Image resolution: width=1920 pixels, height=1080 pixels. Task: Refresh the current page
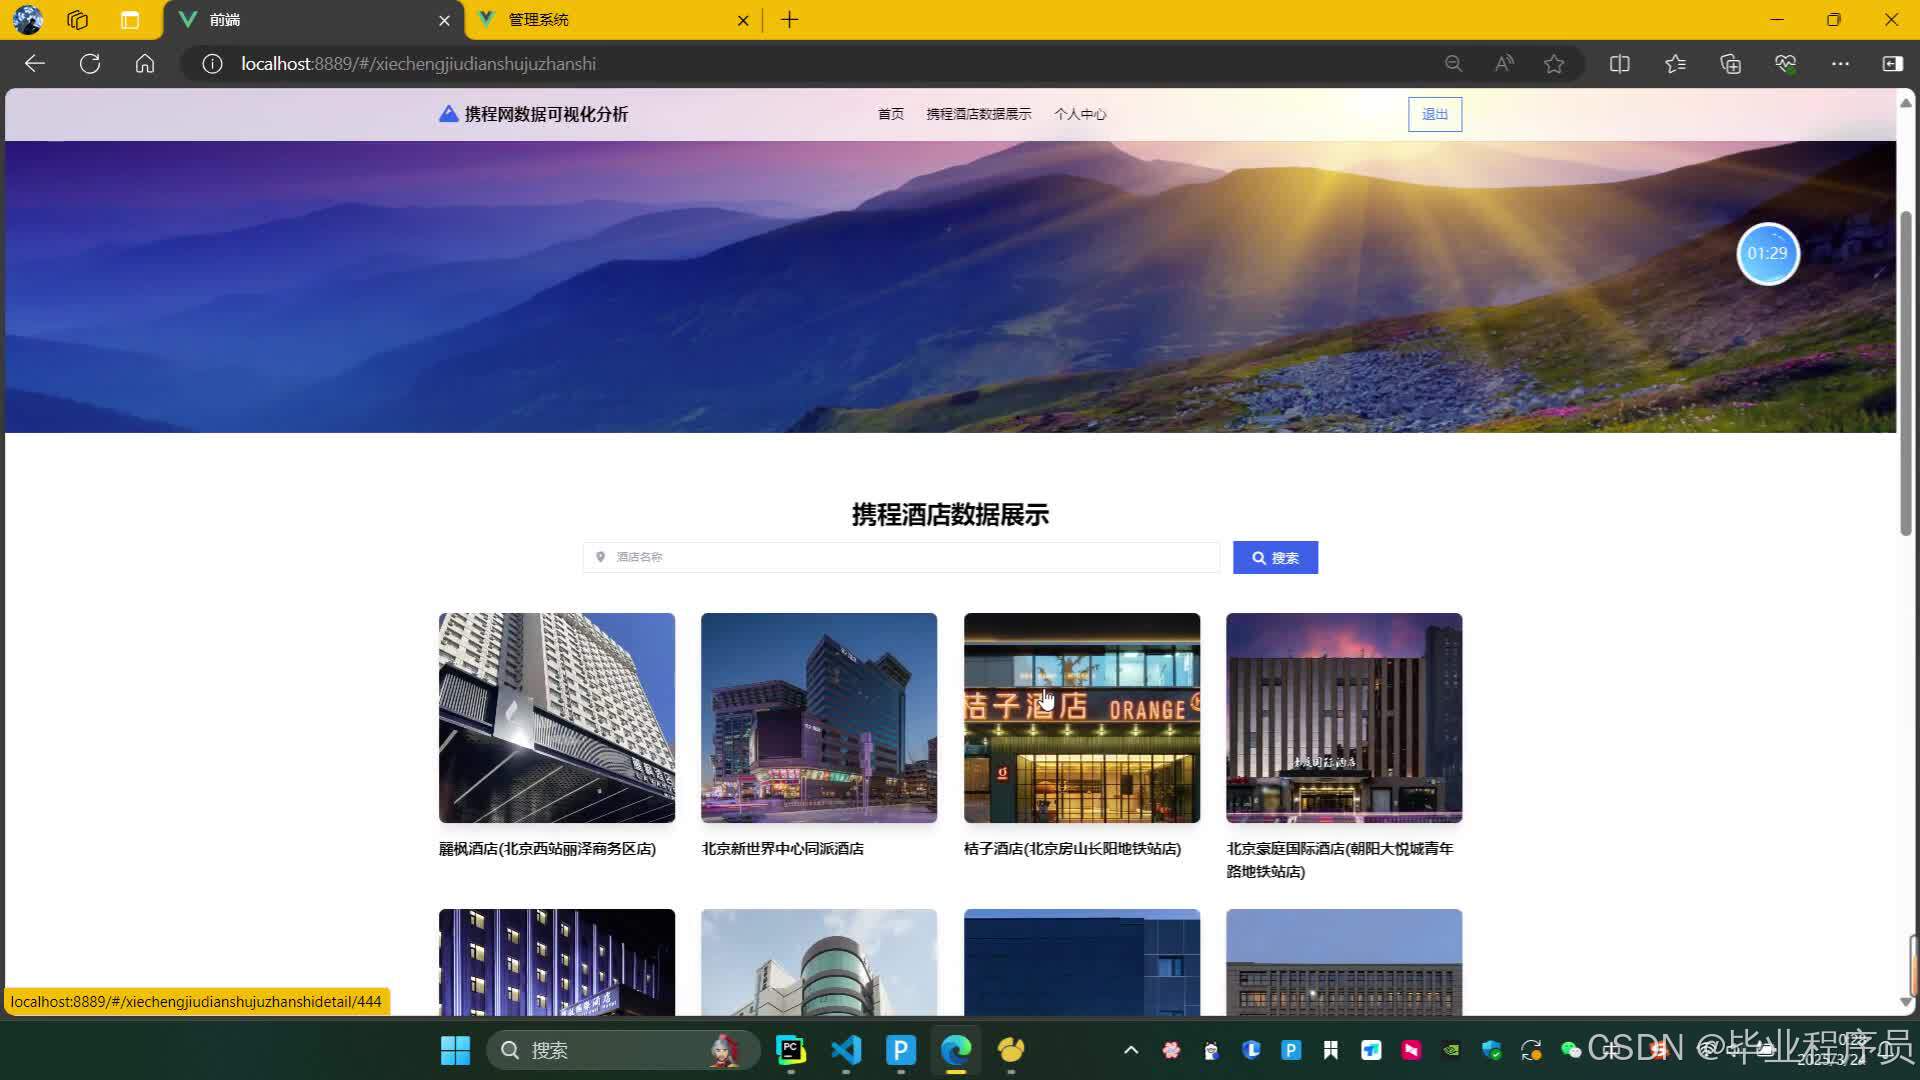click(x=89, y=63)
